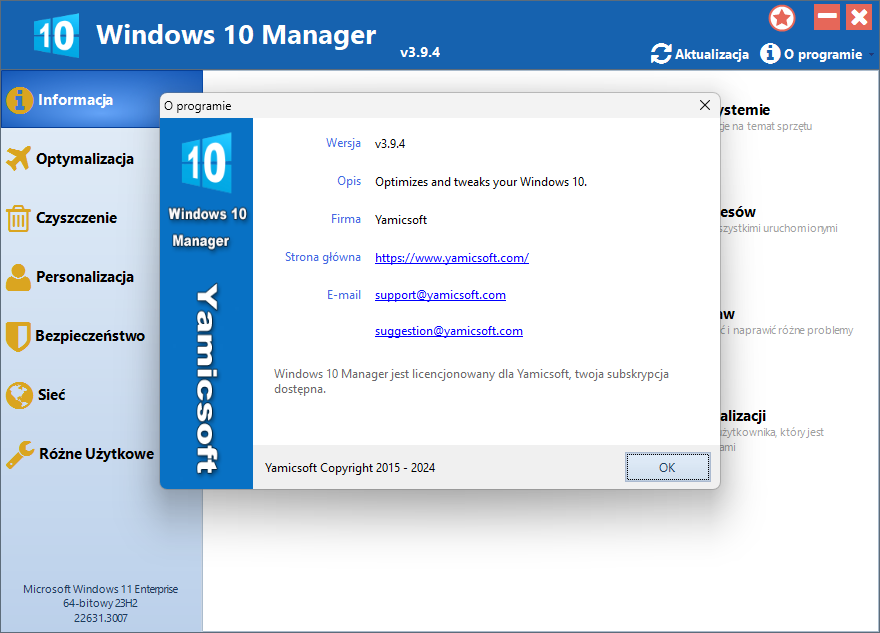Click the Bezpieczeństwo shield icon

click(18, 336)
